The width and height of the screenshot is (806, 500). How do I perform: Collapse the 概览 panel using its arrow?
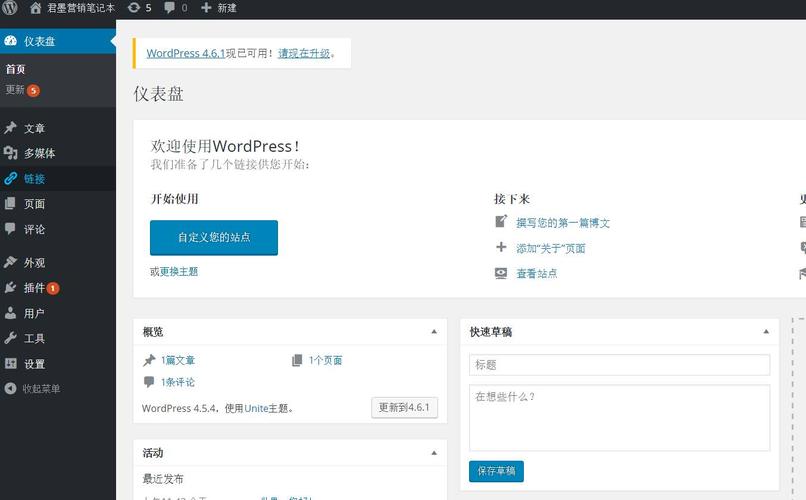(434, 332)
